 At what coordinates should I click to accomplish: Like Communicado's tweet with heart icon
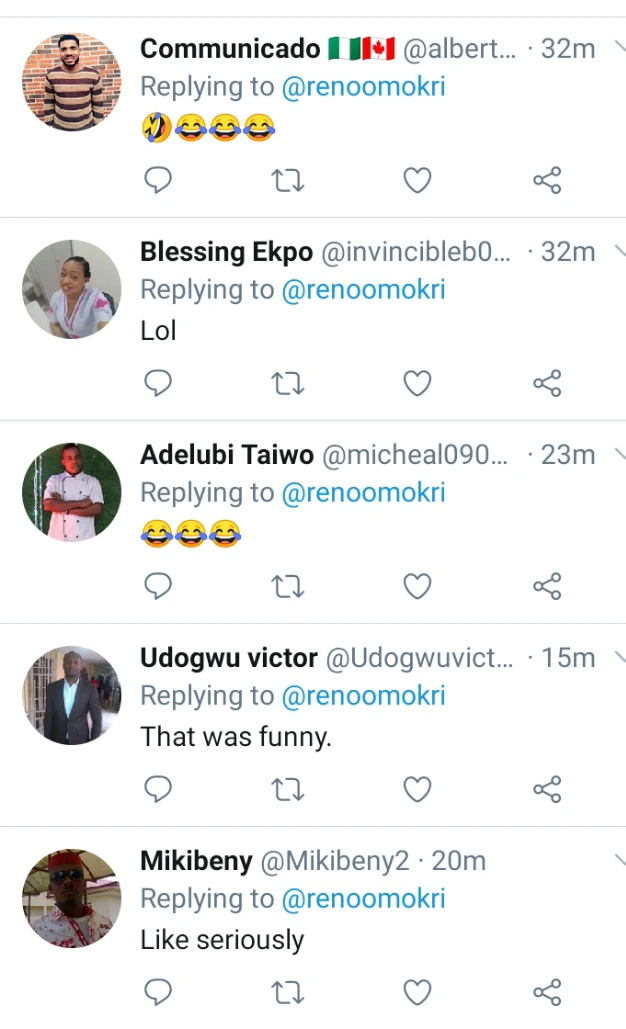417,180
